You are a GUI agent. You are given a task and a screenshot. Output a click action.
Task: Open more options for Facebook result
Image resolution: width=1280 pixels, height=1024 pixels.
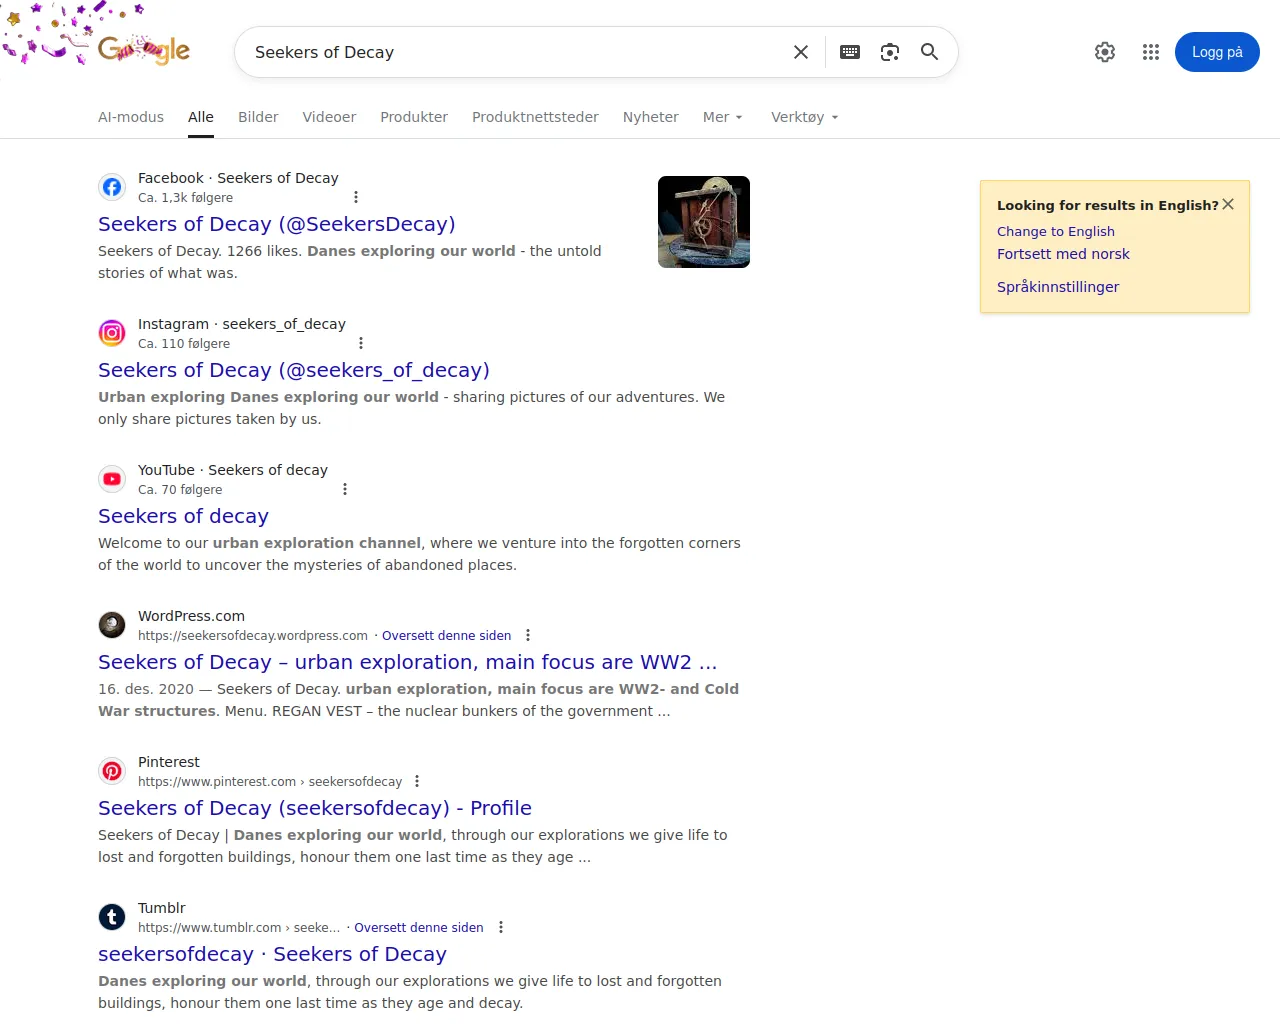tap(356, 198)
